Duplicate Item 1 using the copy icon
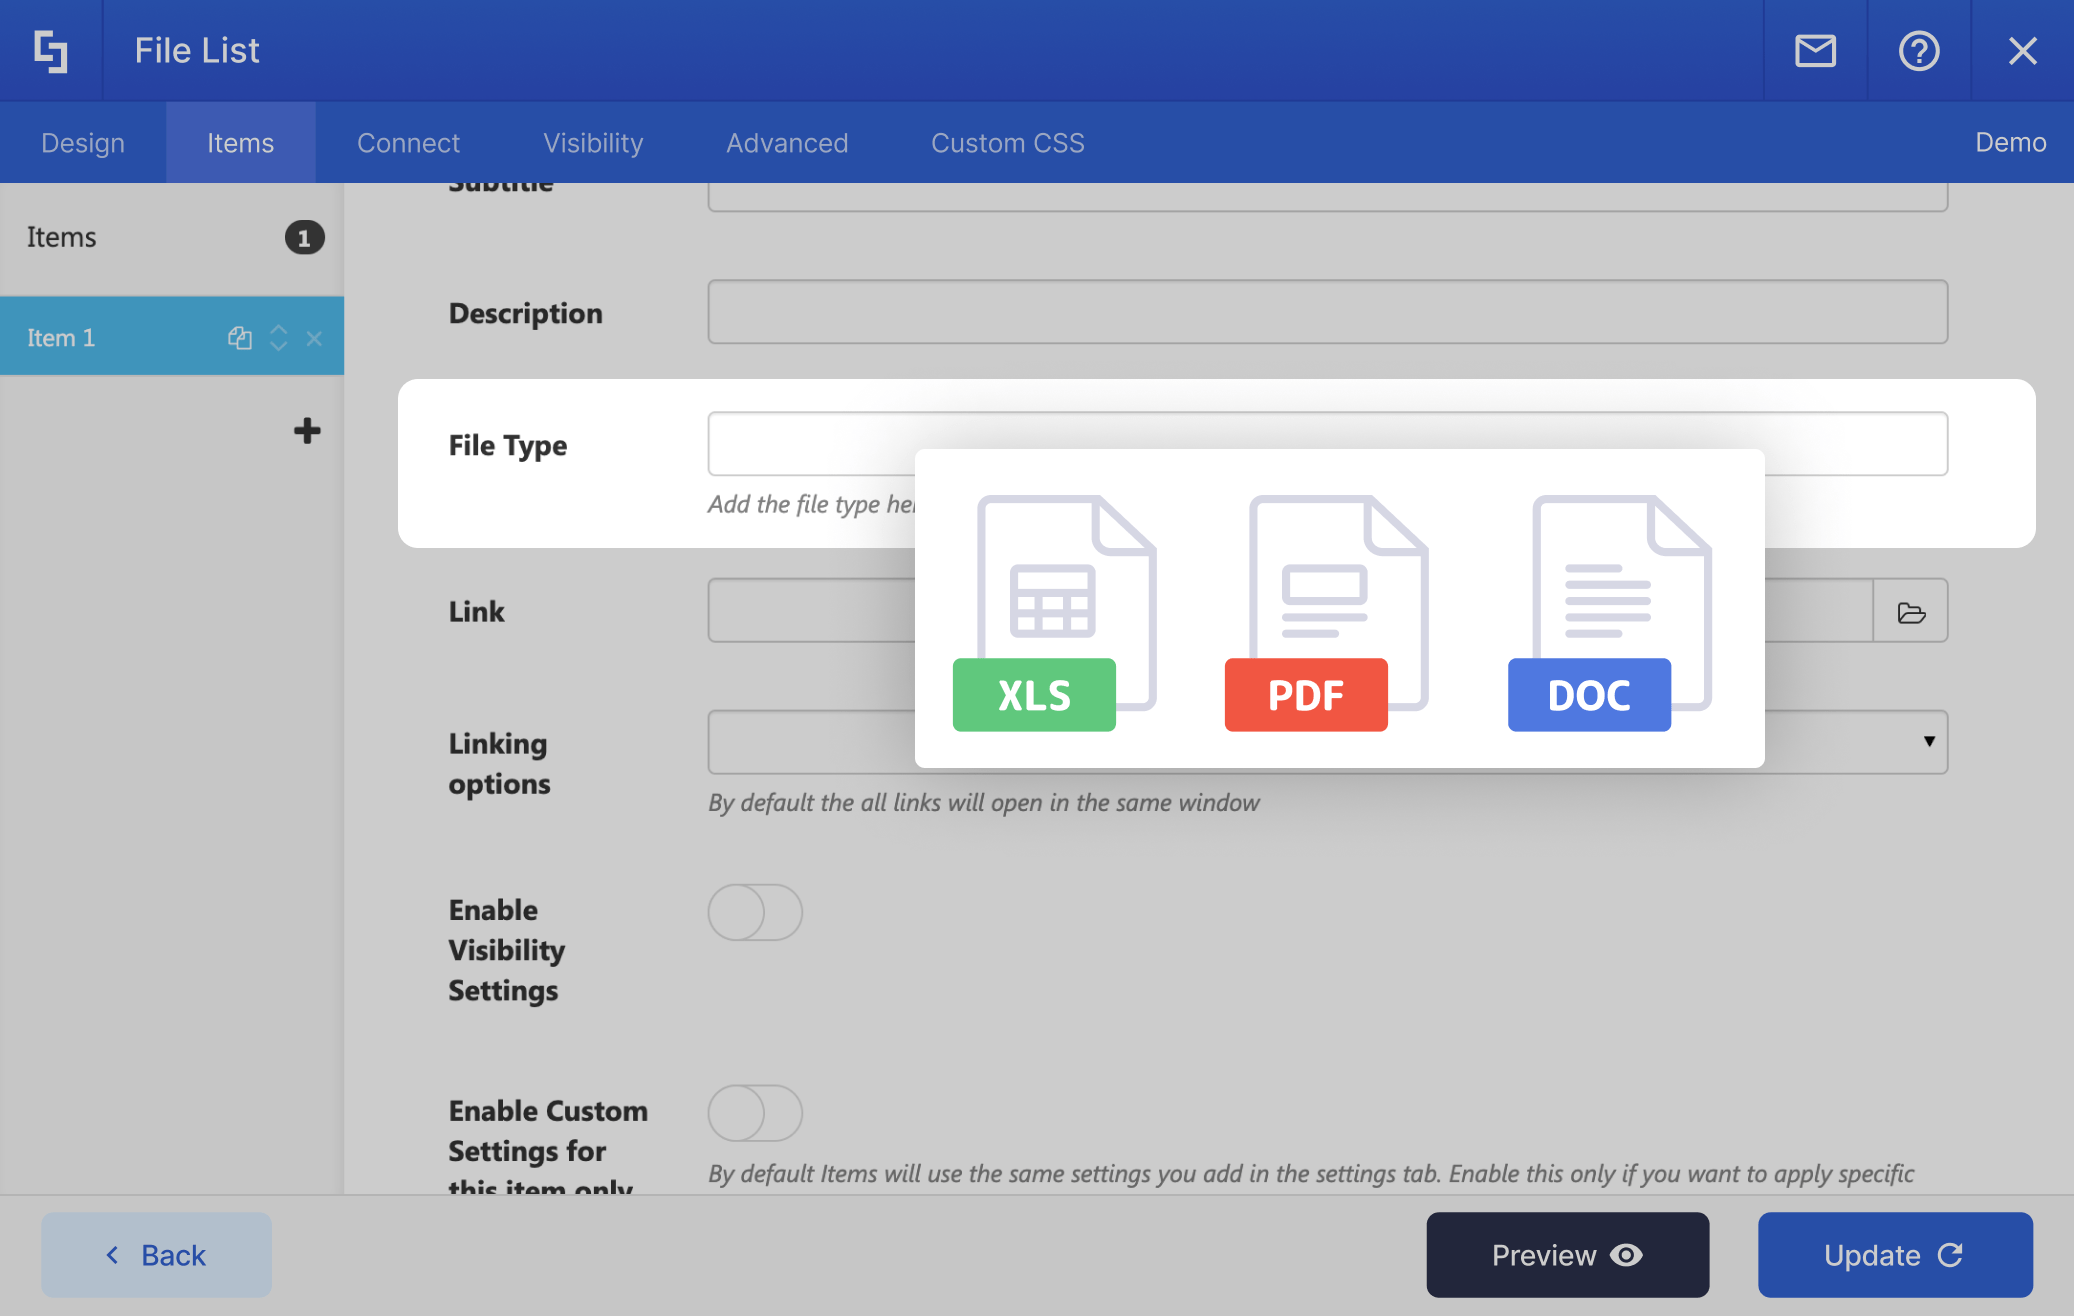 [239, 338]
